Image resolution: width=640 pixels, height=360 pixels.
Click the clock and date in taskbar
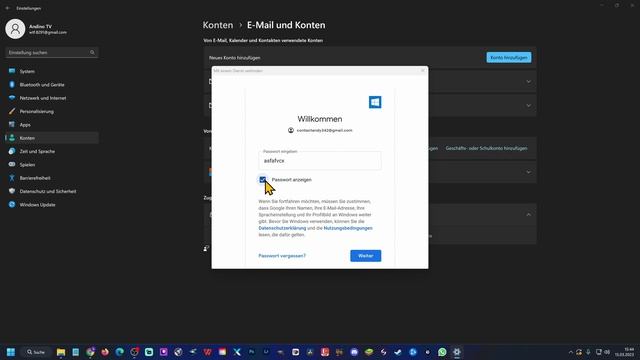coord(624,352)
